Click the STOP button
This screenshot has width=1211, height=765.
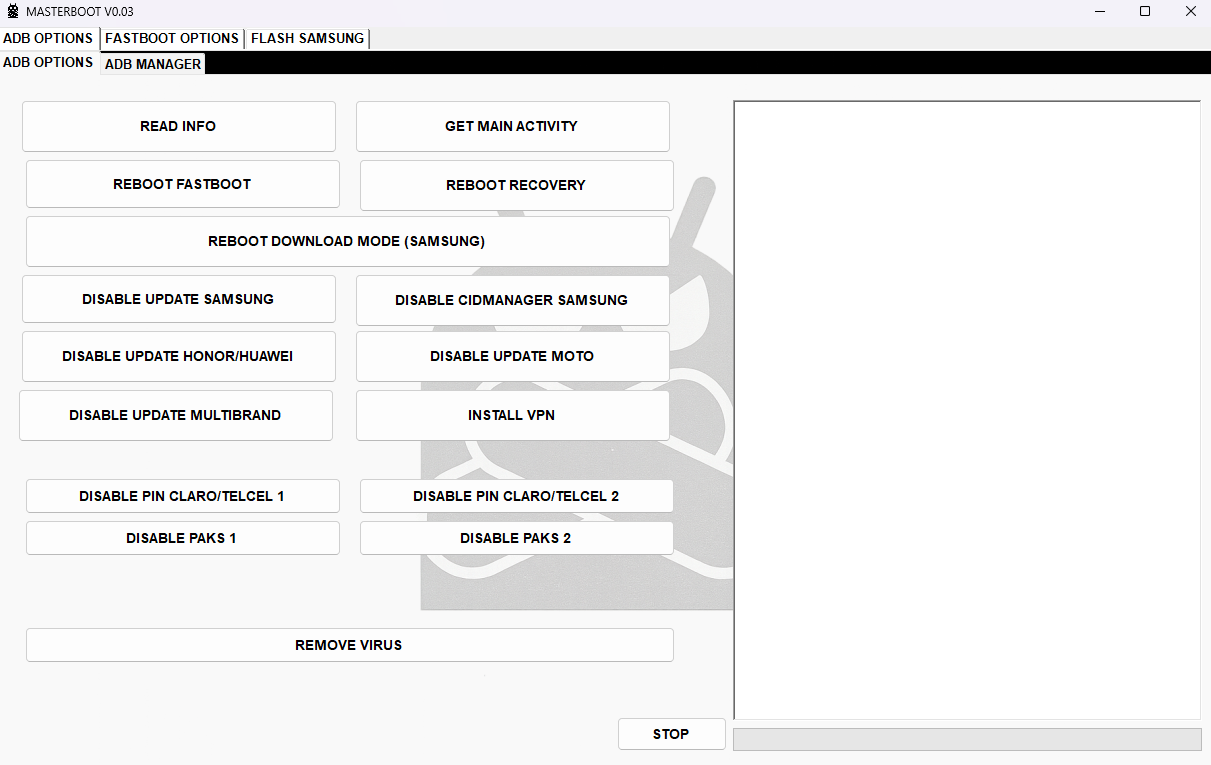671,733
